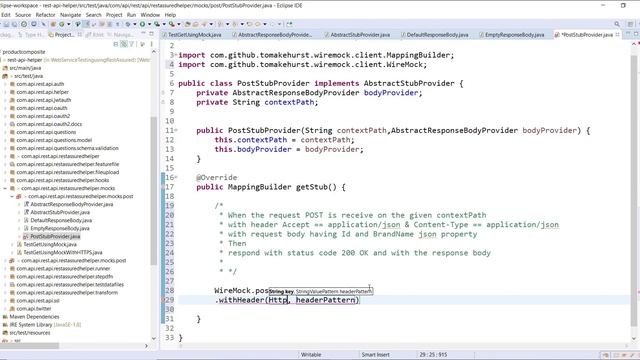The image size is (640, 360).
Task: Click the New Java Package icon
Action: (x=53, y=24)
